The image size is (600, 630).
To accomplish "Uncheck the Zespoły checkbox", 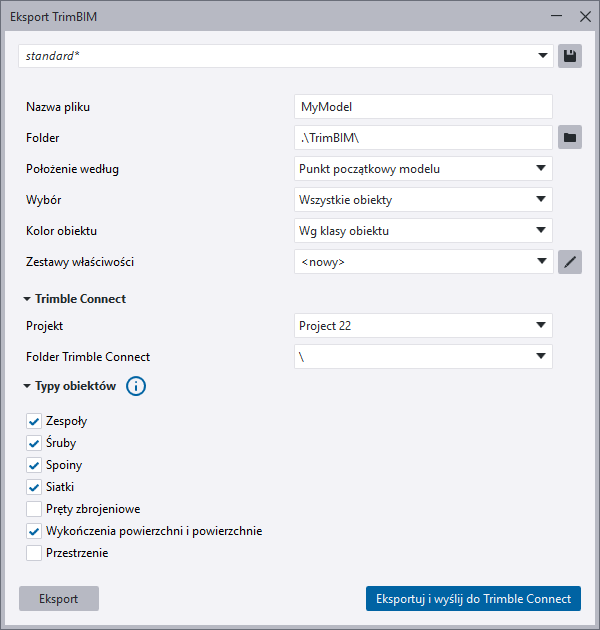I will click(x=34, y=421).
